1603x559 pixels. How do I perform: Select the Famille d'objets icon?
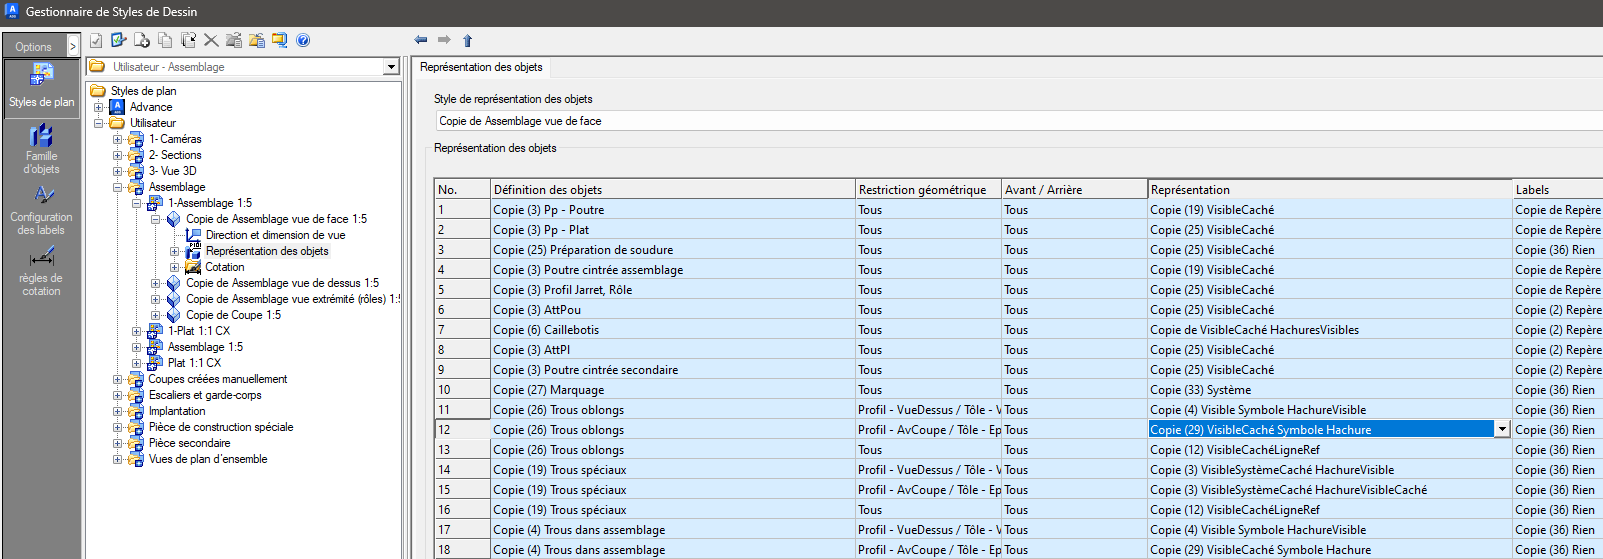(41, 148)
